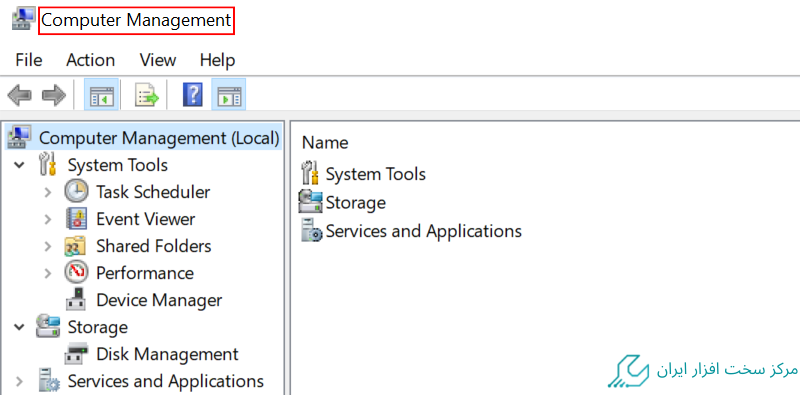
Task: Open the View menu
Action: click(158, 60)
